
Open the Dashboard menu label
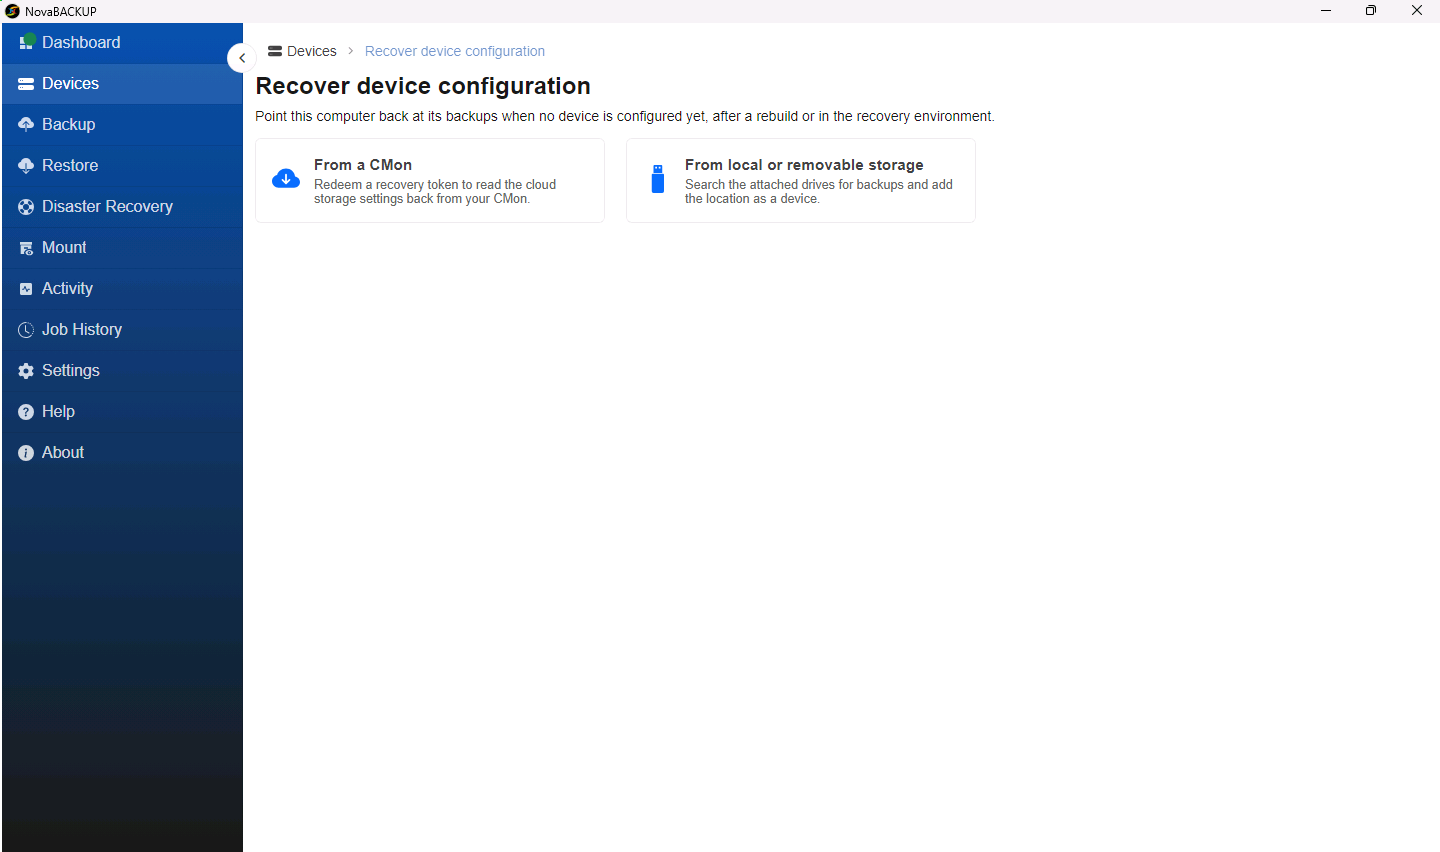click(81, 42)
